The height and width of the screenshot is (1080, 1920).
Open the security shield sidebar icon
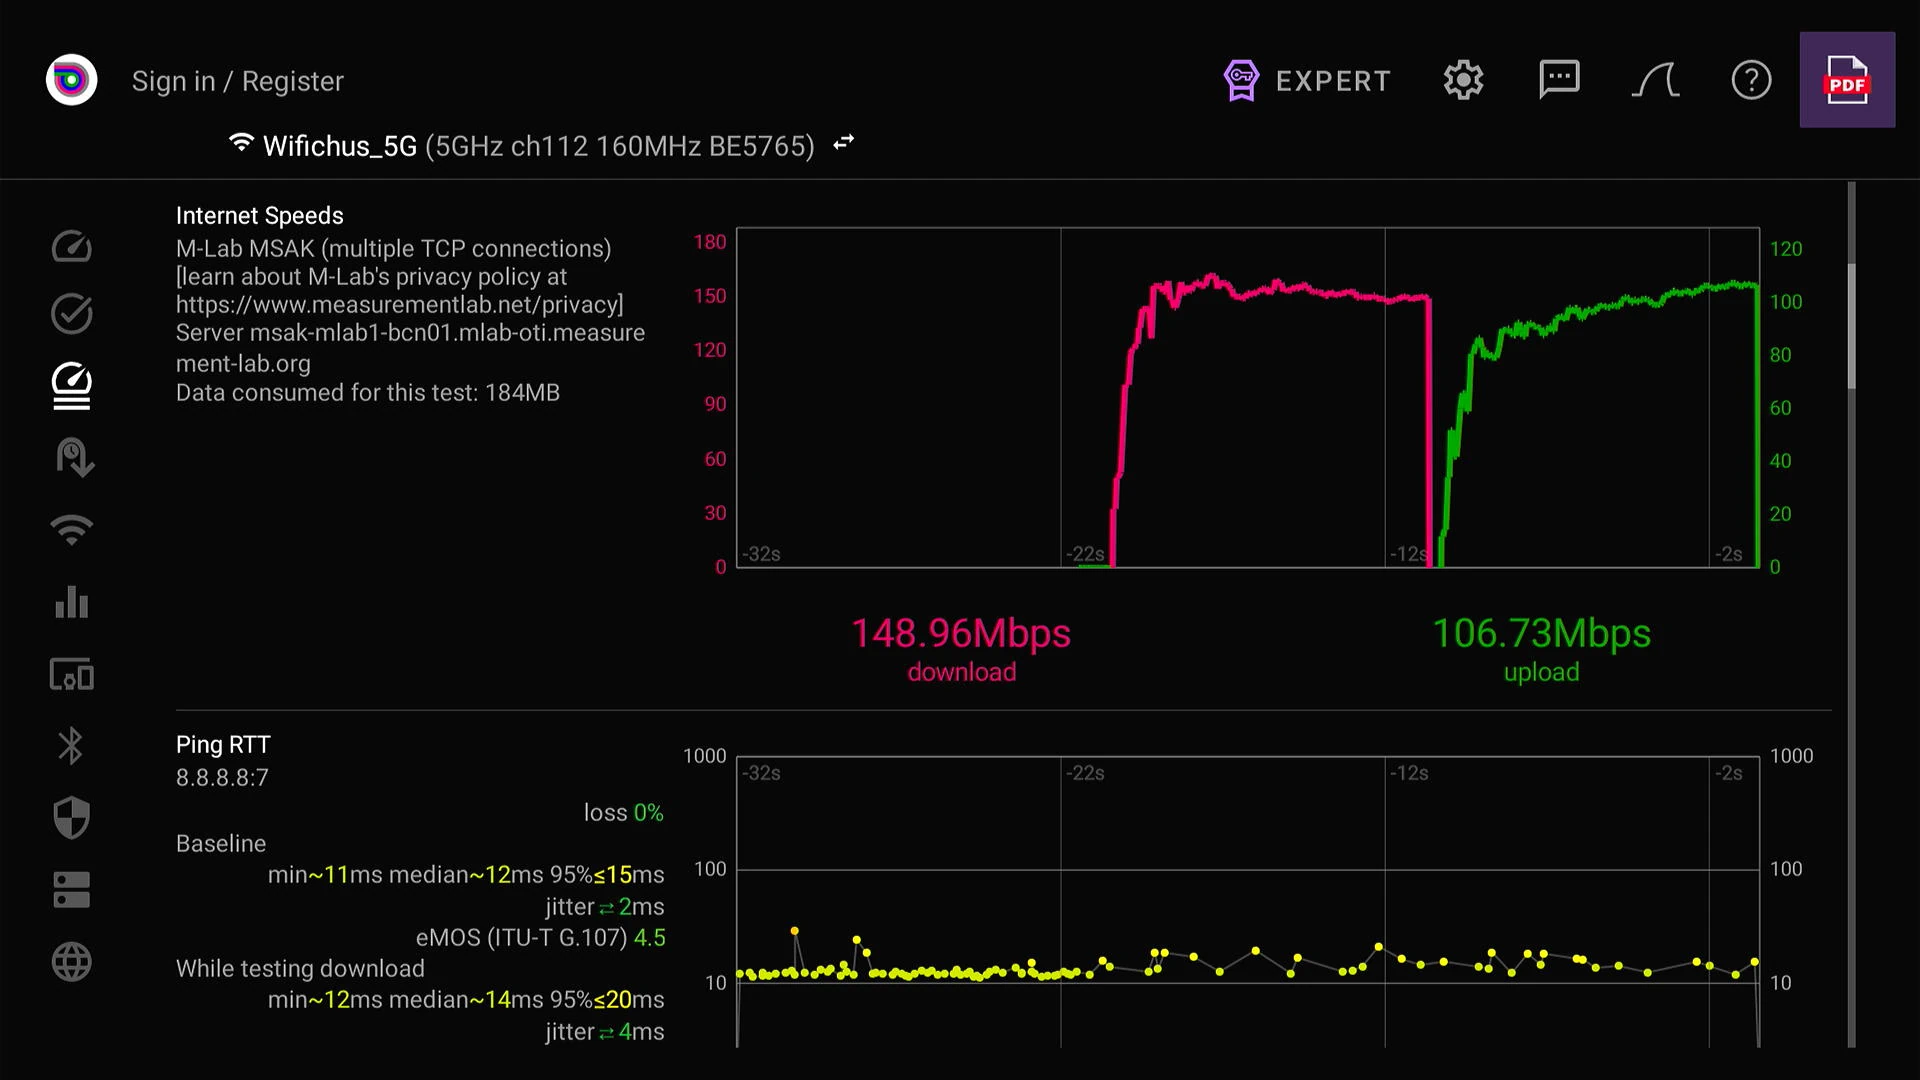pyautogui.click(x=71, y=818)
